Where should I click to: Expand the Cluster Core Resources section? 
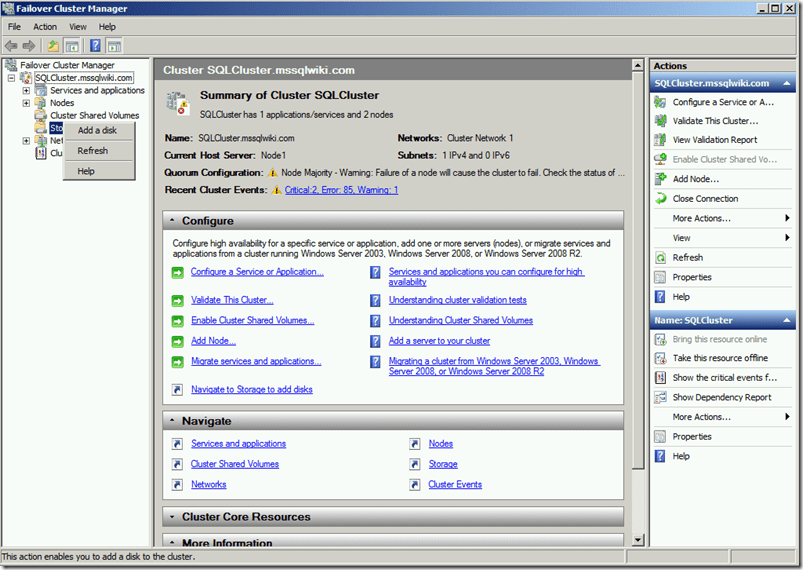point(172,517)
